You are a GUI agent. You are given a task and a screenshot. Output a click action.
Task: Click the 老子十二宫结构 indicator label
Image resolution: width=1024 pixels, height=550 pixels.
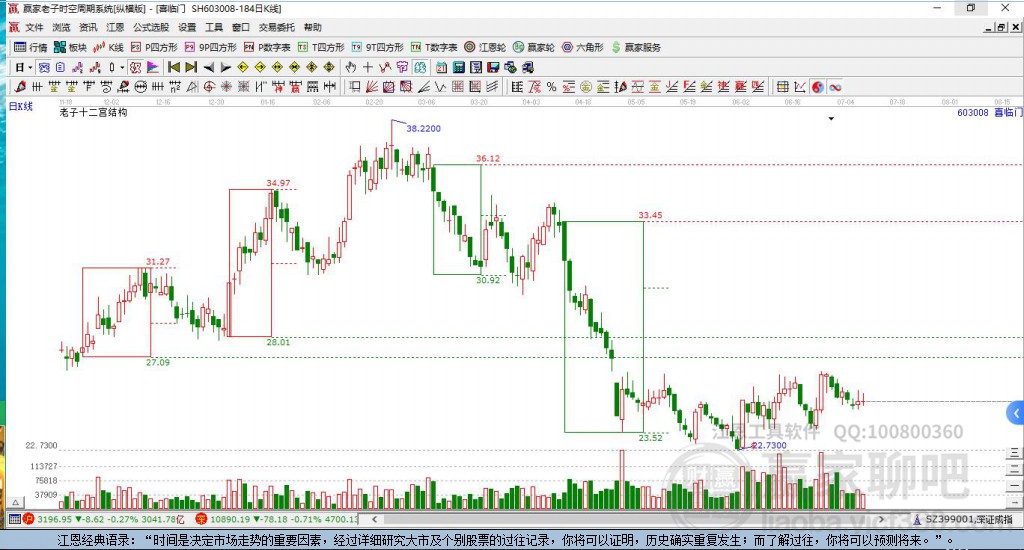[93, 112]
